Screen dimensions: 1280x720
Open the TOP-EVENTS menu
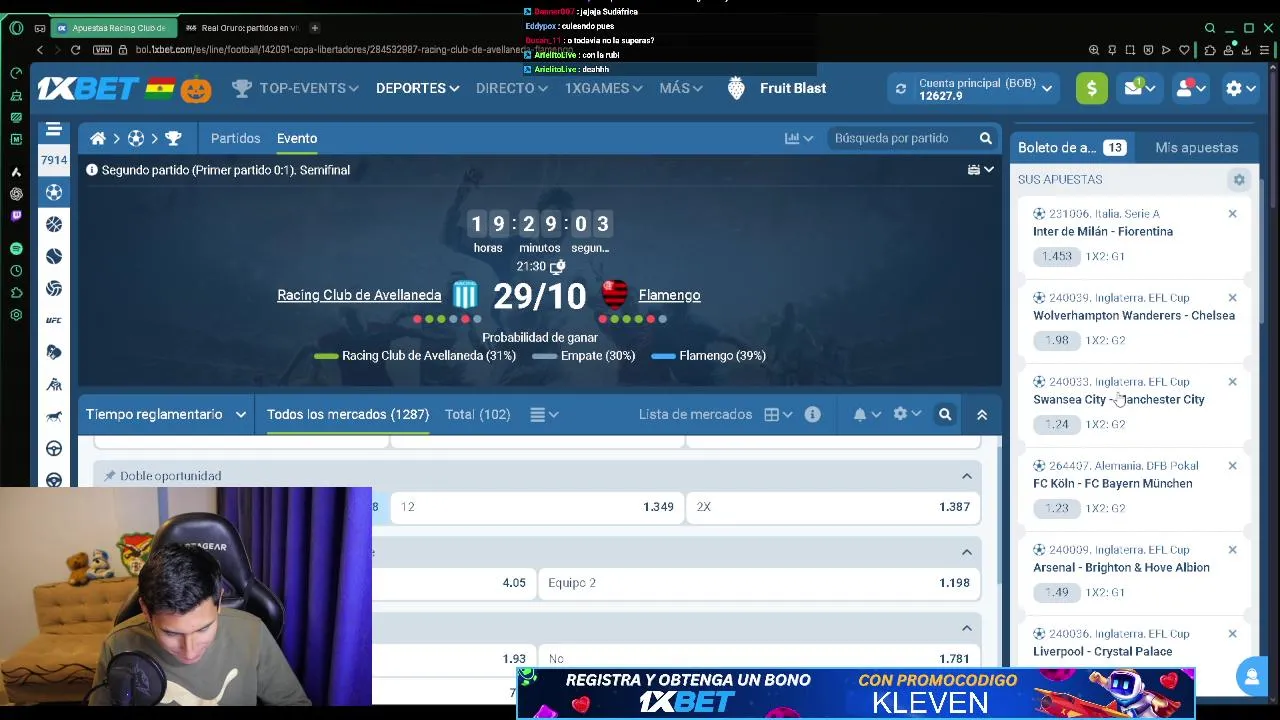pyautogui.click(x=295, y=88)
